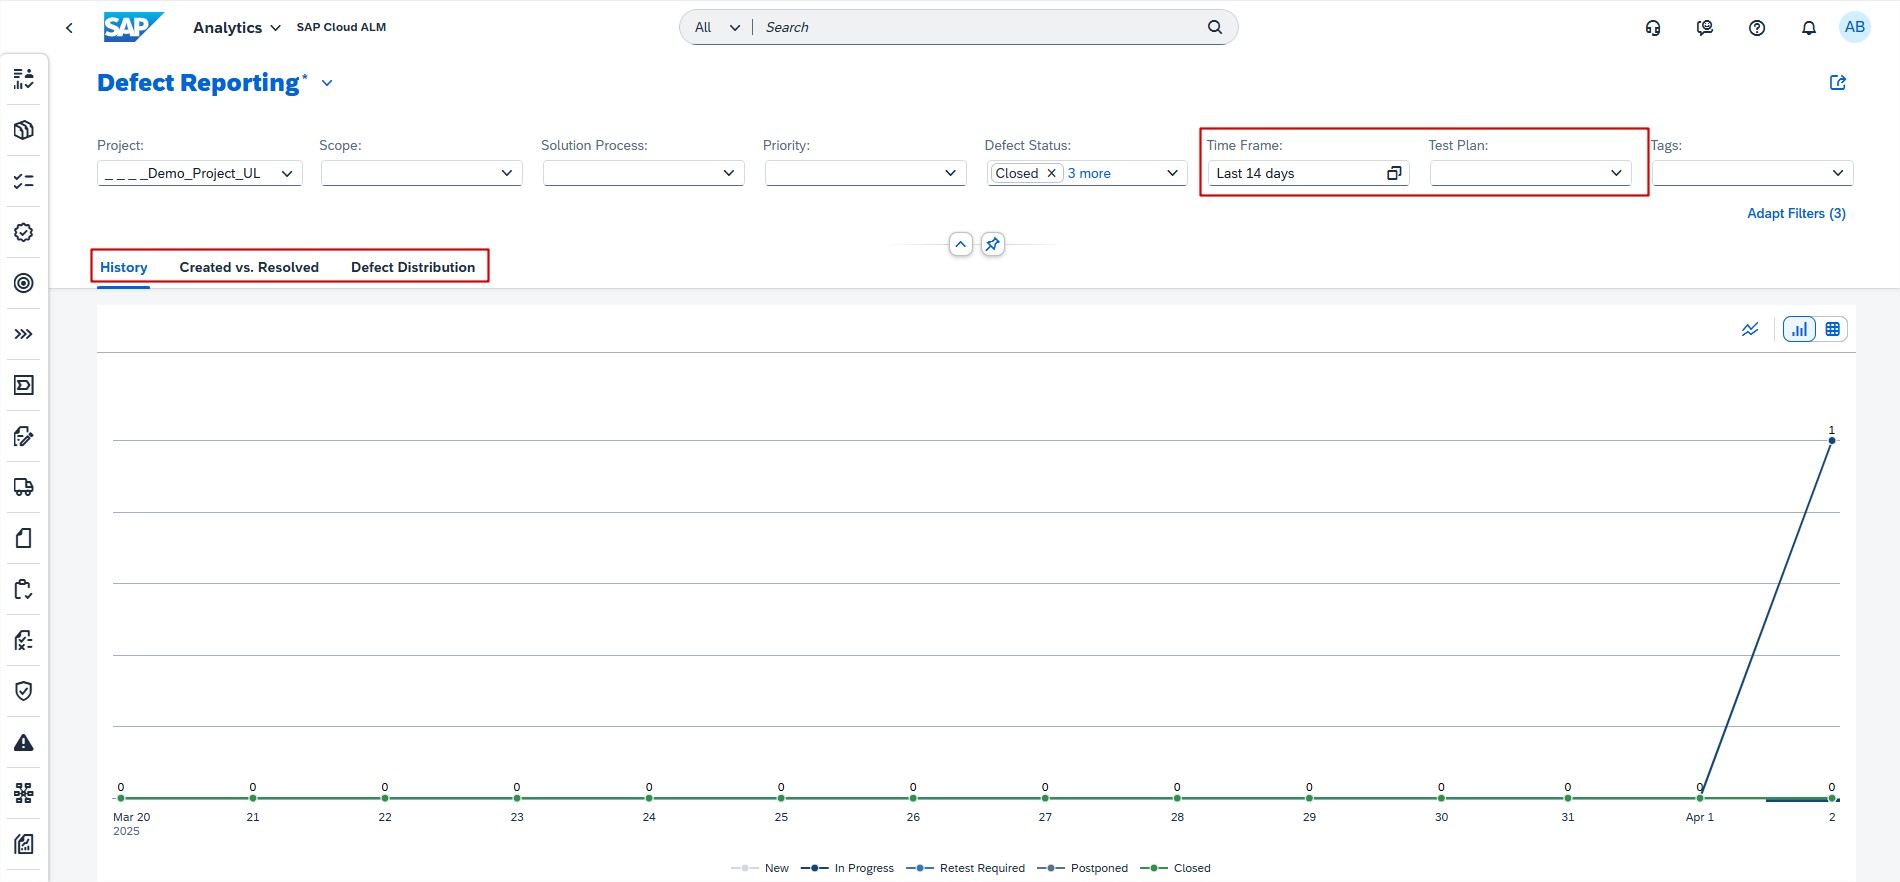Image resolution: width=1900 pixels, height=882 pixels.
Task: Click Adapt Filters link
Action: (x=1796, y=213)
